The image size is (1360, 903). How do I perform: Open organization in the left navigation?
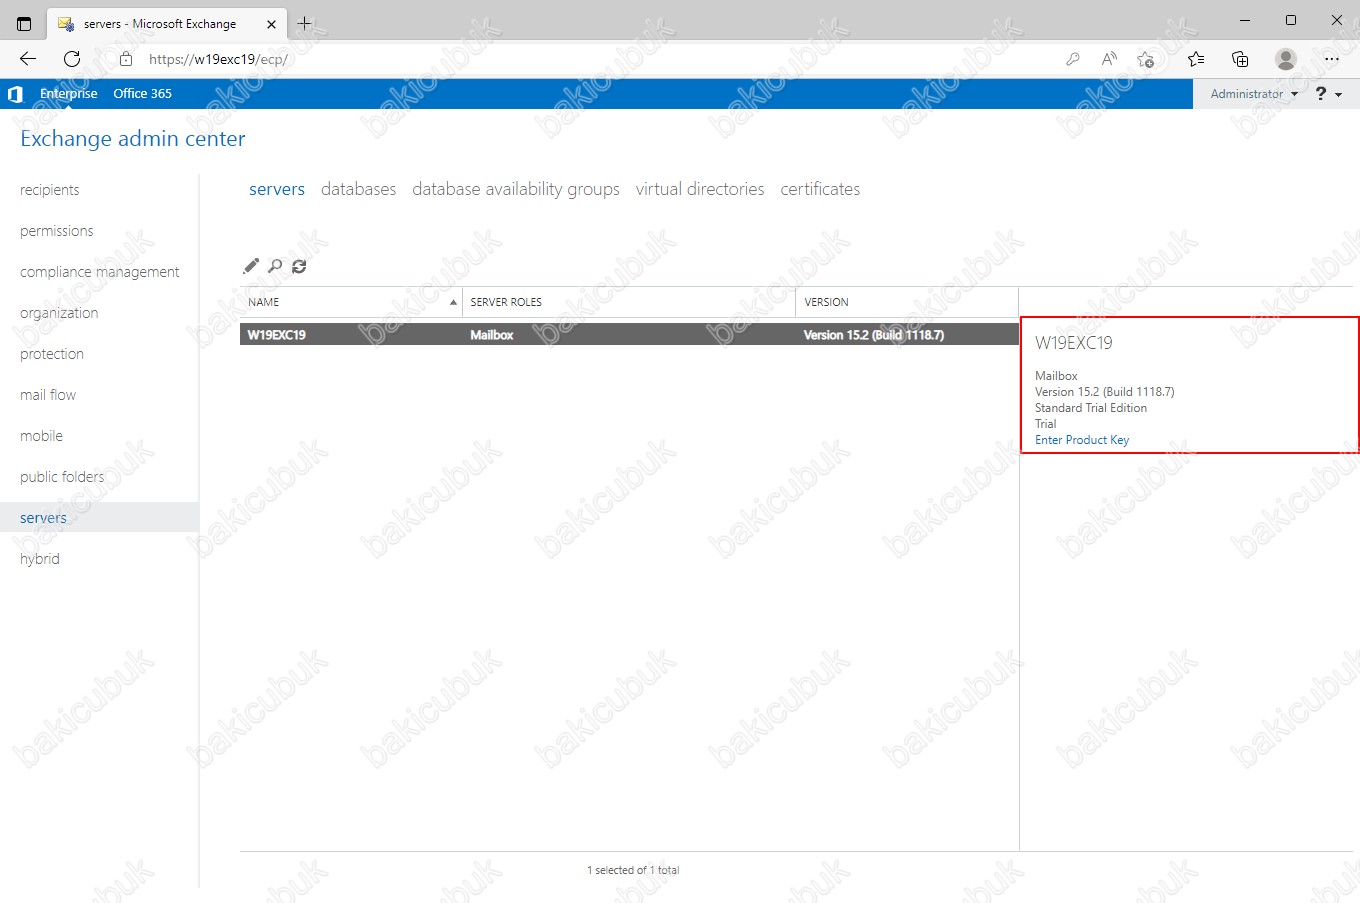click(59, 313)
